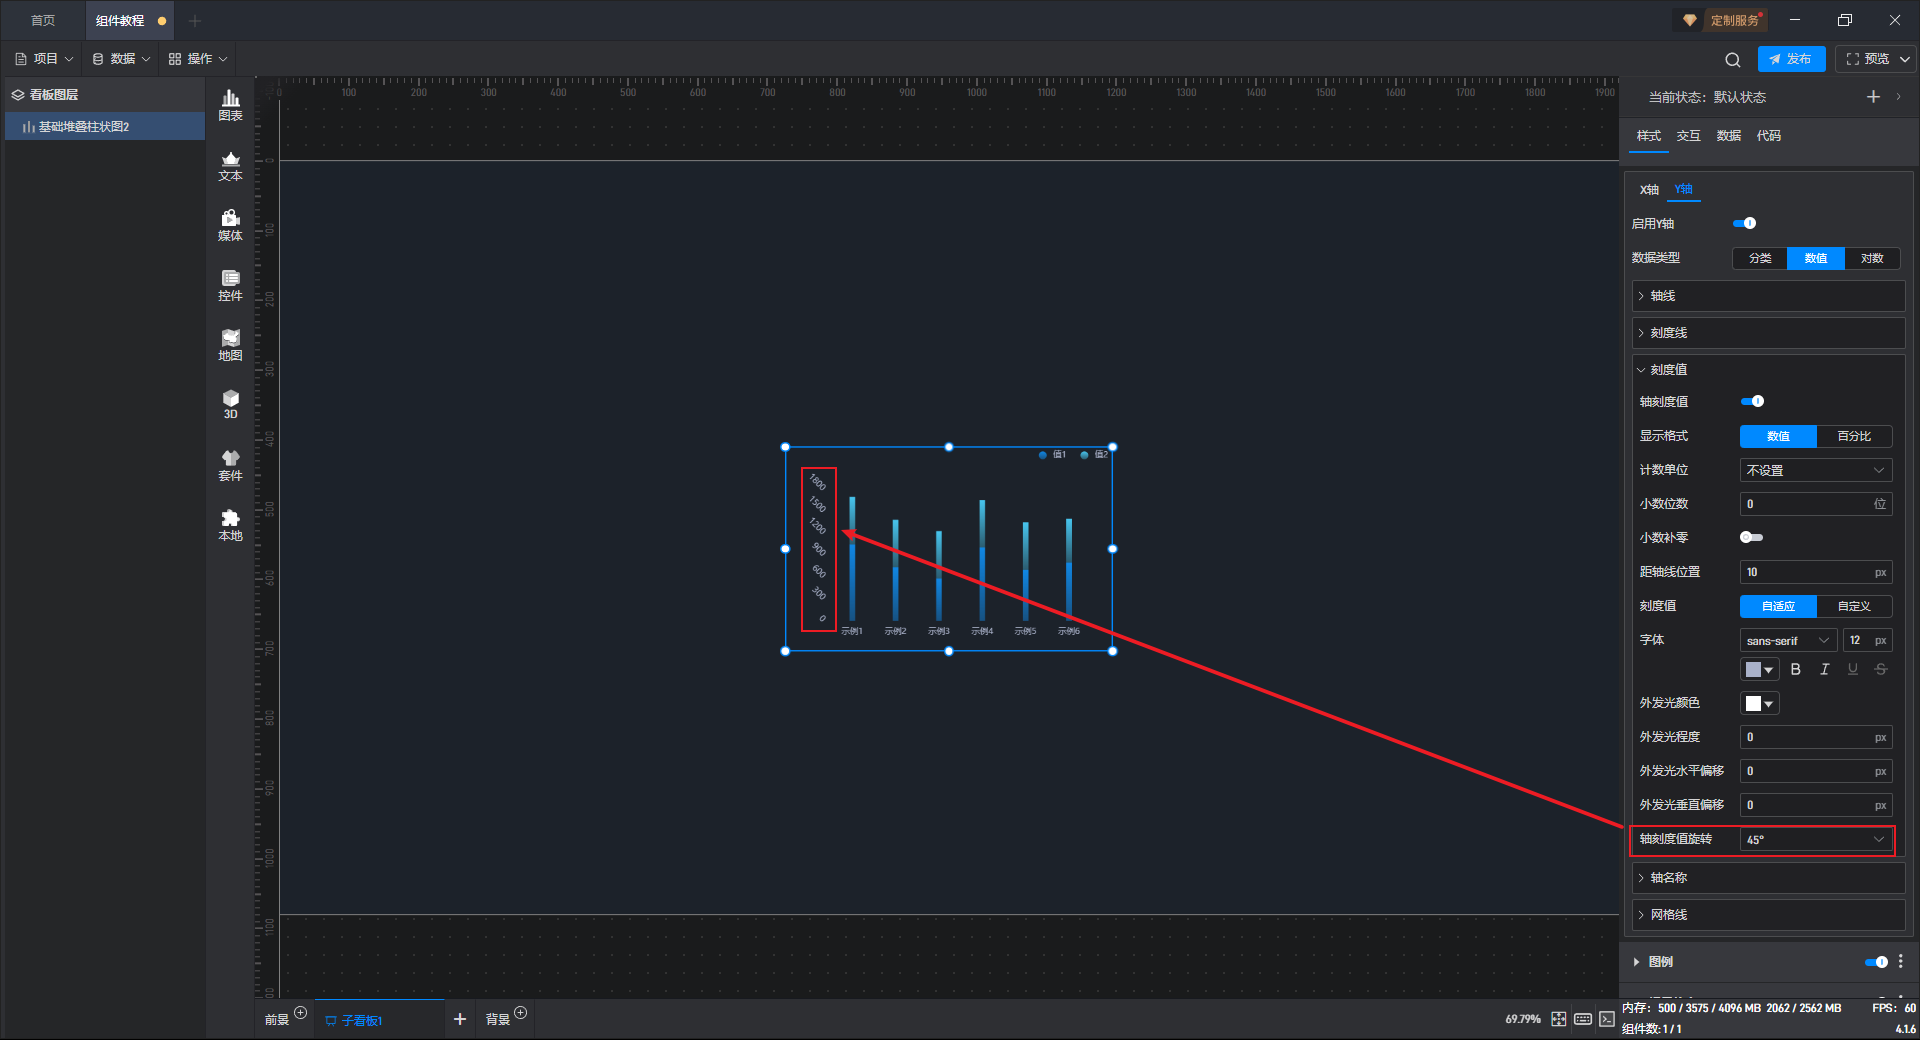
Task: Click the 看板图层 layers panel icon
Action: 18,95
